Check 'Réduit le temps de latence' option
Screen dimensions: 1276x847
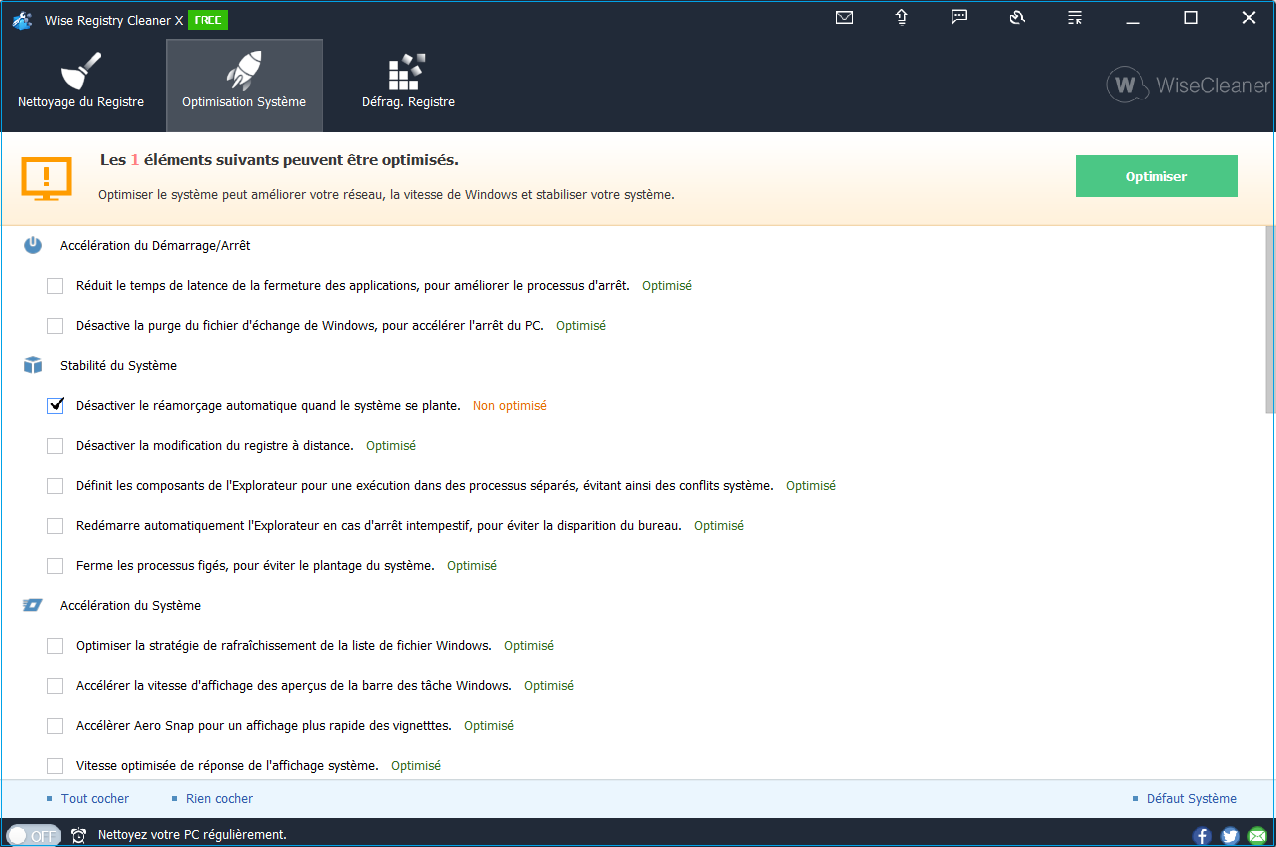pos(55,286)
